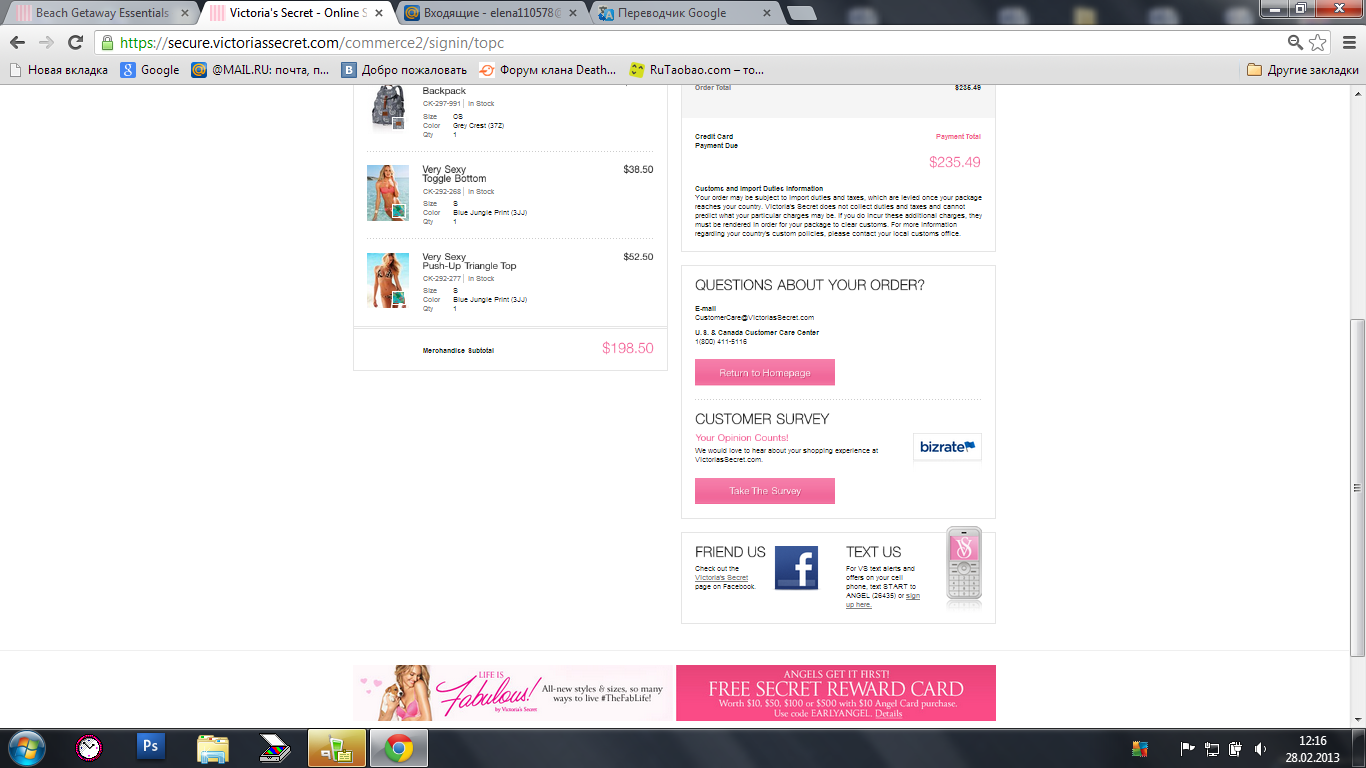This screenshot has height=768, width=1366.
Task: Switch to Переводчик Google tab
Action: point(685,13)
